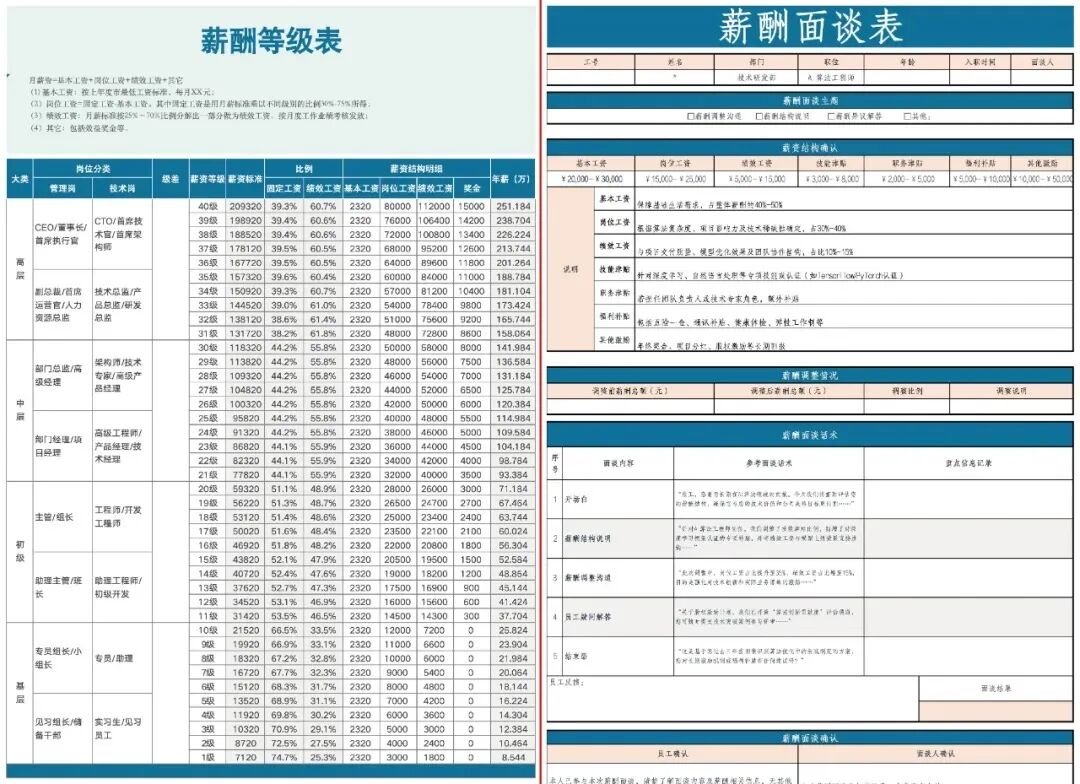Click the ¥20,000-¥30,000 basic salary cell
This screenshot has height=784, width=1080.
[x=592, y=179]
